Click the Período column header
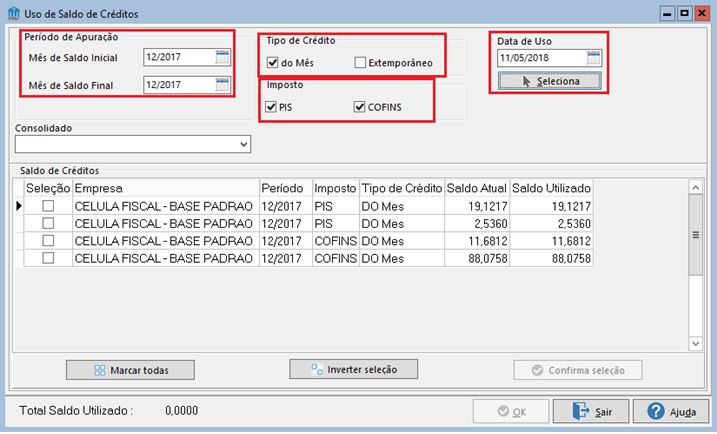This screenshot has width=717, height=434. point(286,188)
